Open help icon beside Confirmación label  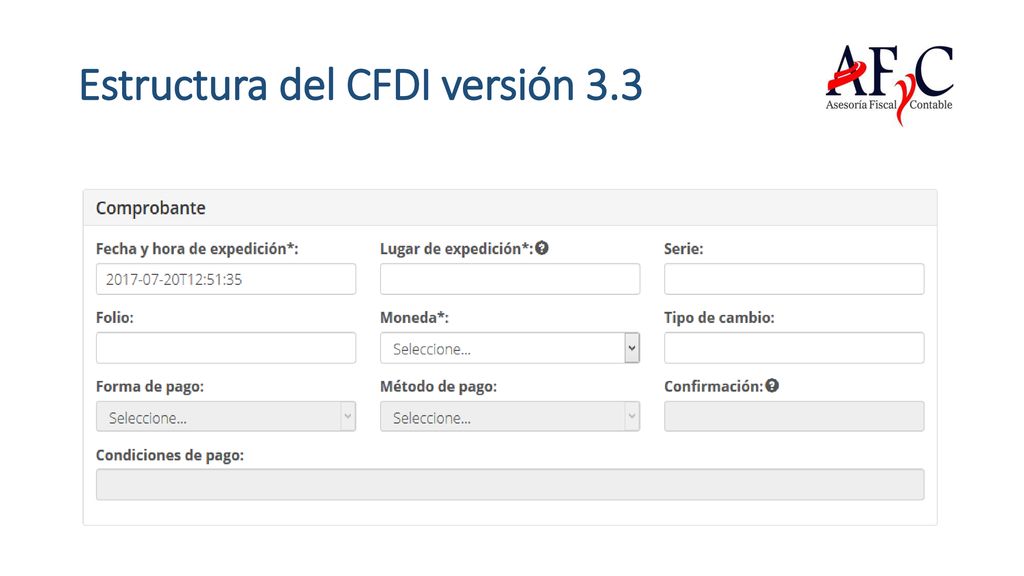(x=772, y=386)
